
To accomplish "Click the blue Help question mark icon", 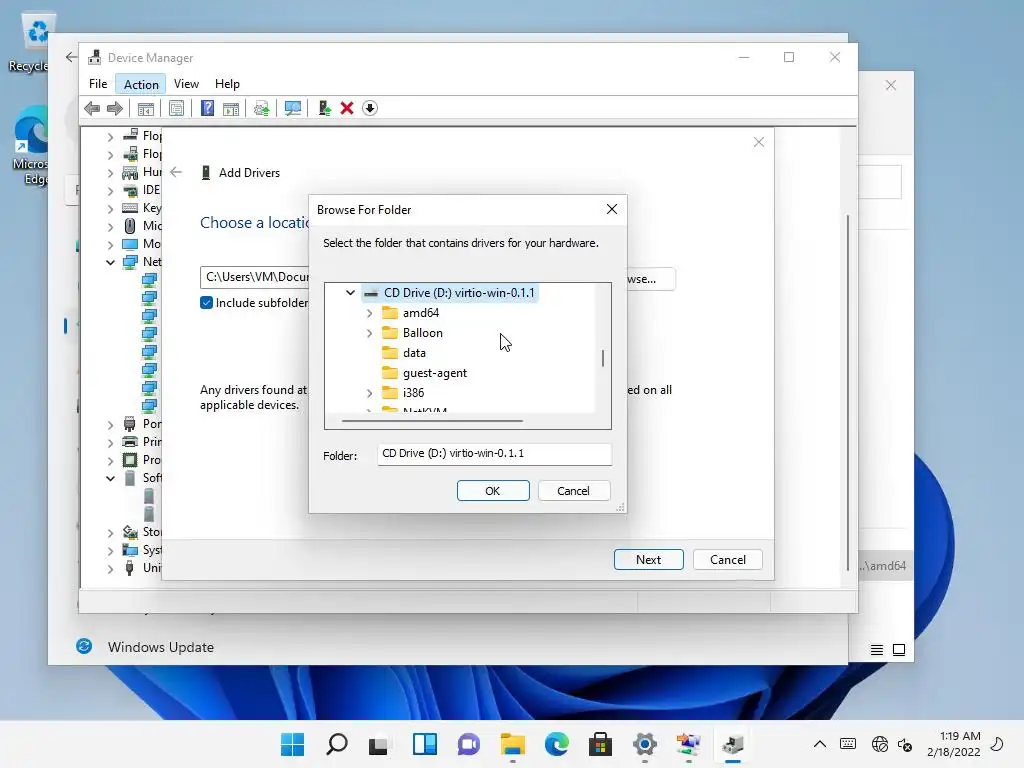I will (207, 108).
